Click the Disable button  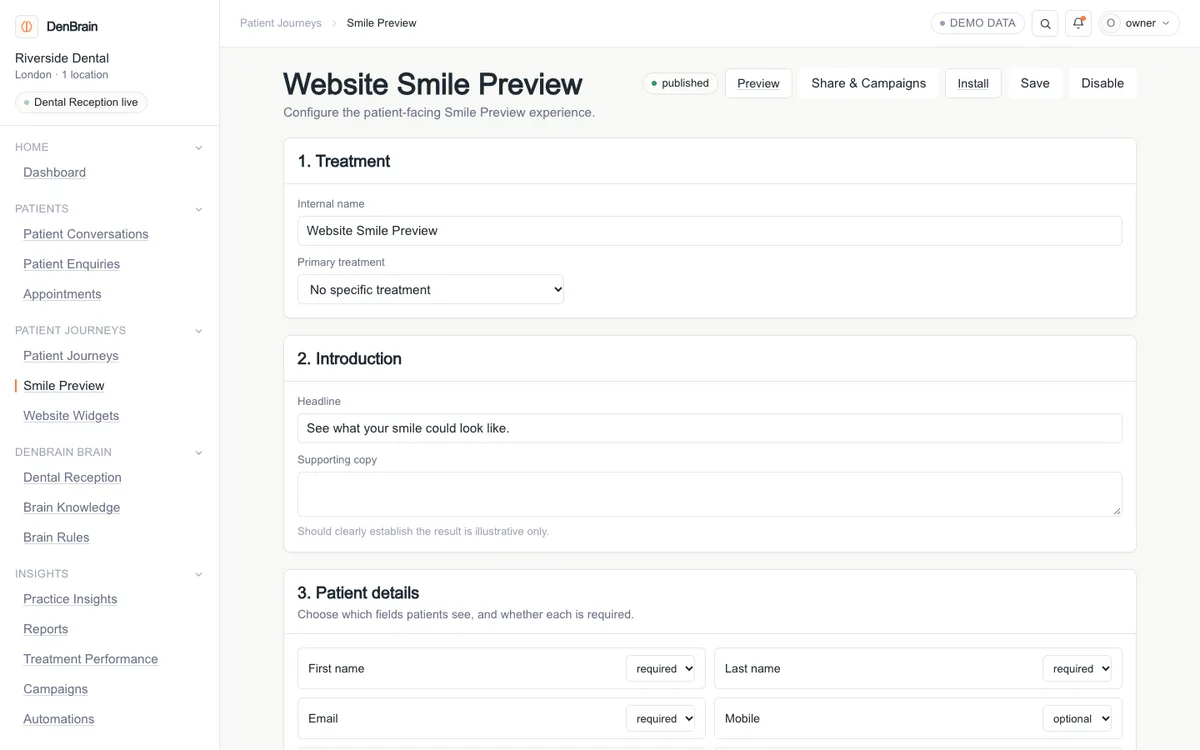(1102, 83)
